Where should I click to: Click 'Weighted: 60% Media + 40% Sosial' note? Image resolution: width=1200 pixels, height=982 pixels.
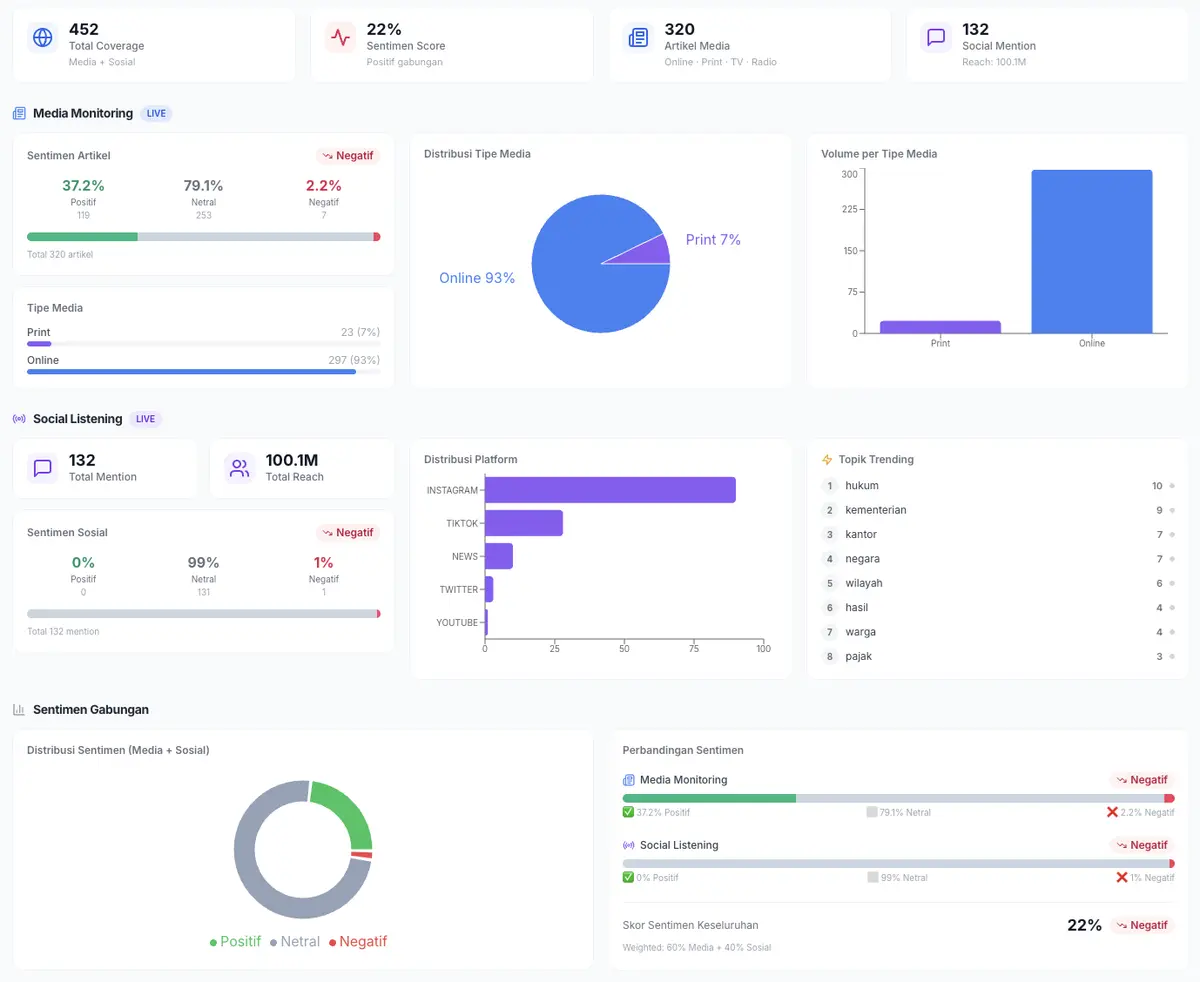(697, 947)
